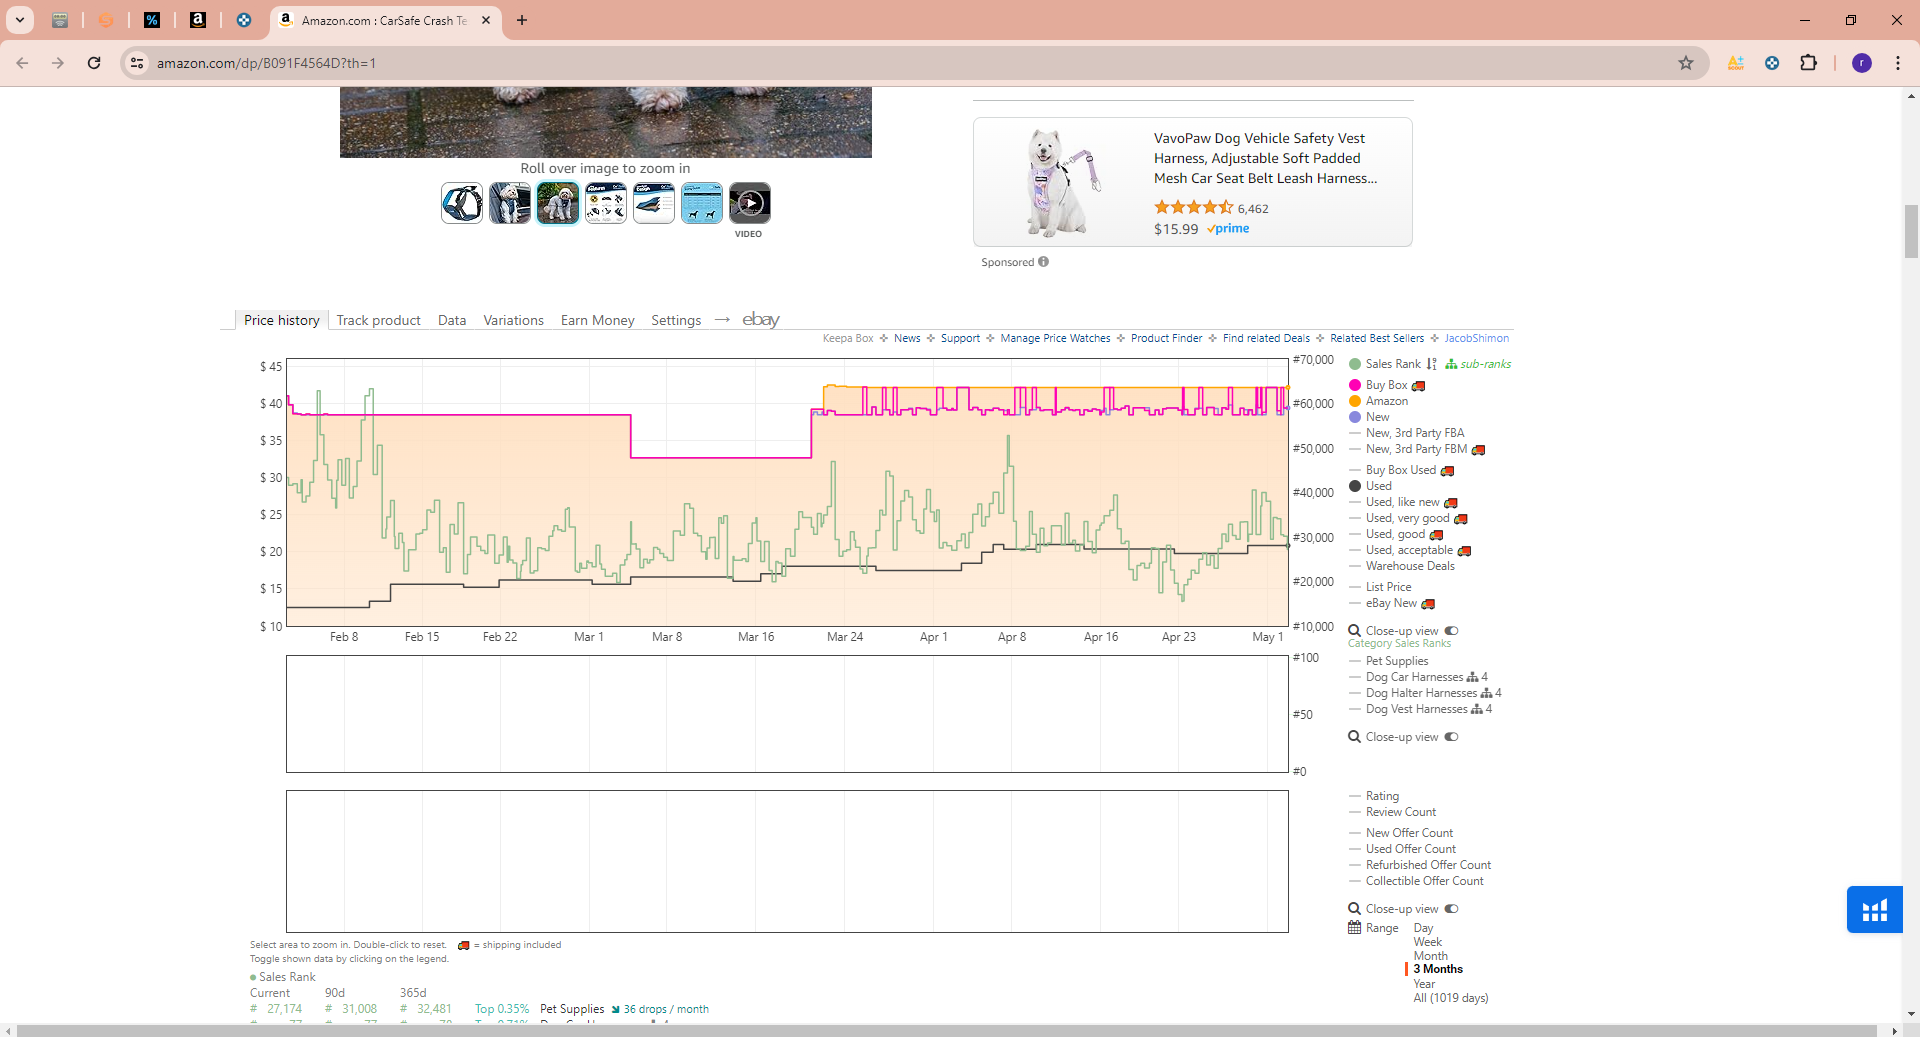Toggle the List Price series
Viewport: 1920px width, 1037px height.
(x=1380, y=587)
